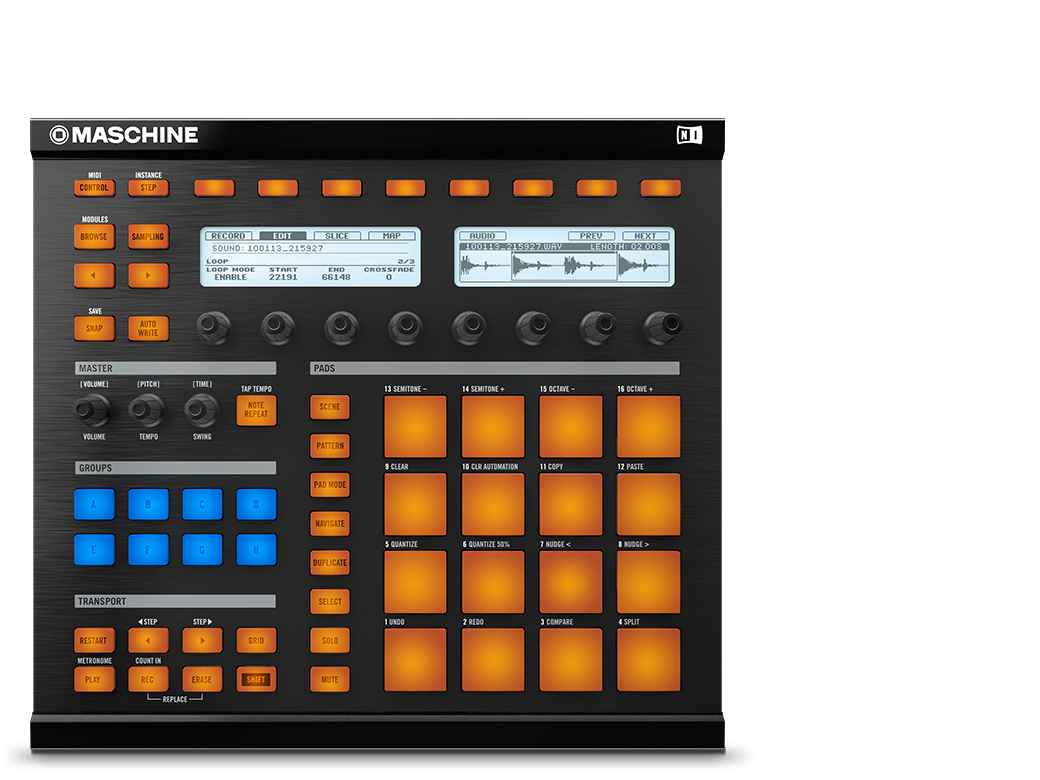Click the Tempo knob in Master
The width and height of the screenshot is (1040, 780).
147,410
